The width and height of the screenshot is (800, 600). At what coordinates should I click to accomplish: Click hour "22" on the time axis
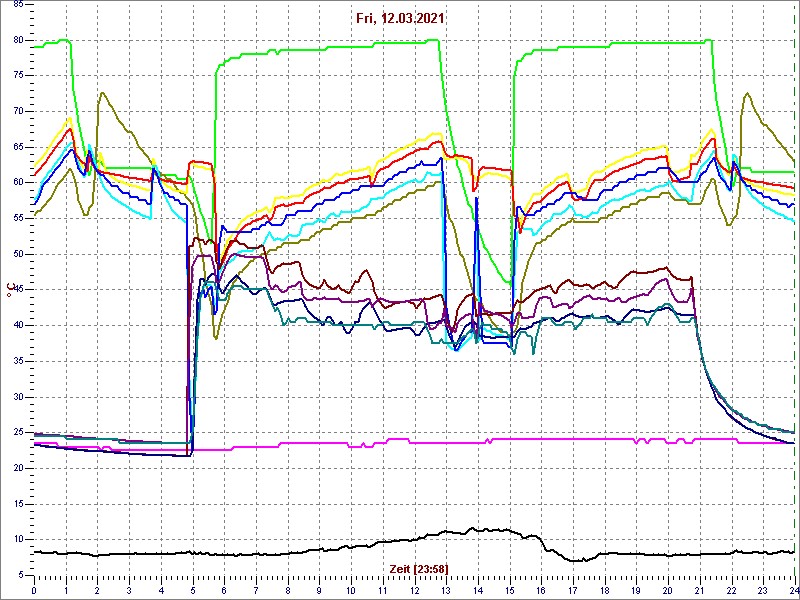731,590
